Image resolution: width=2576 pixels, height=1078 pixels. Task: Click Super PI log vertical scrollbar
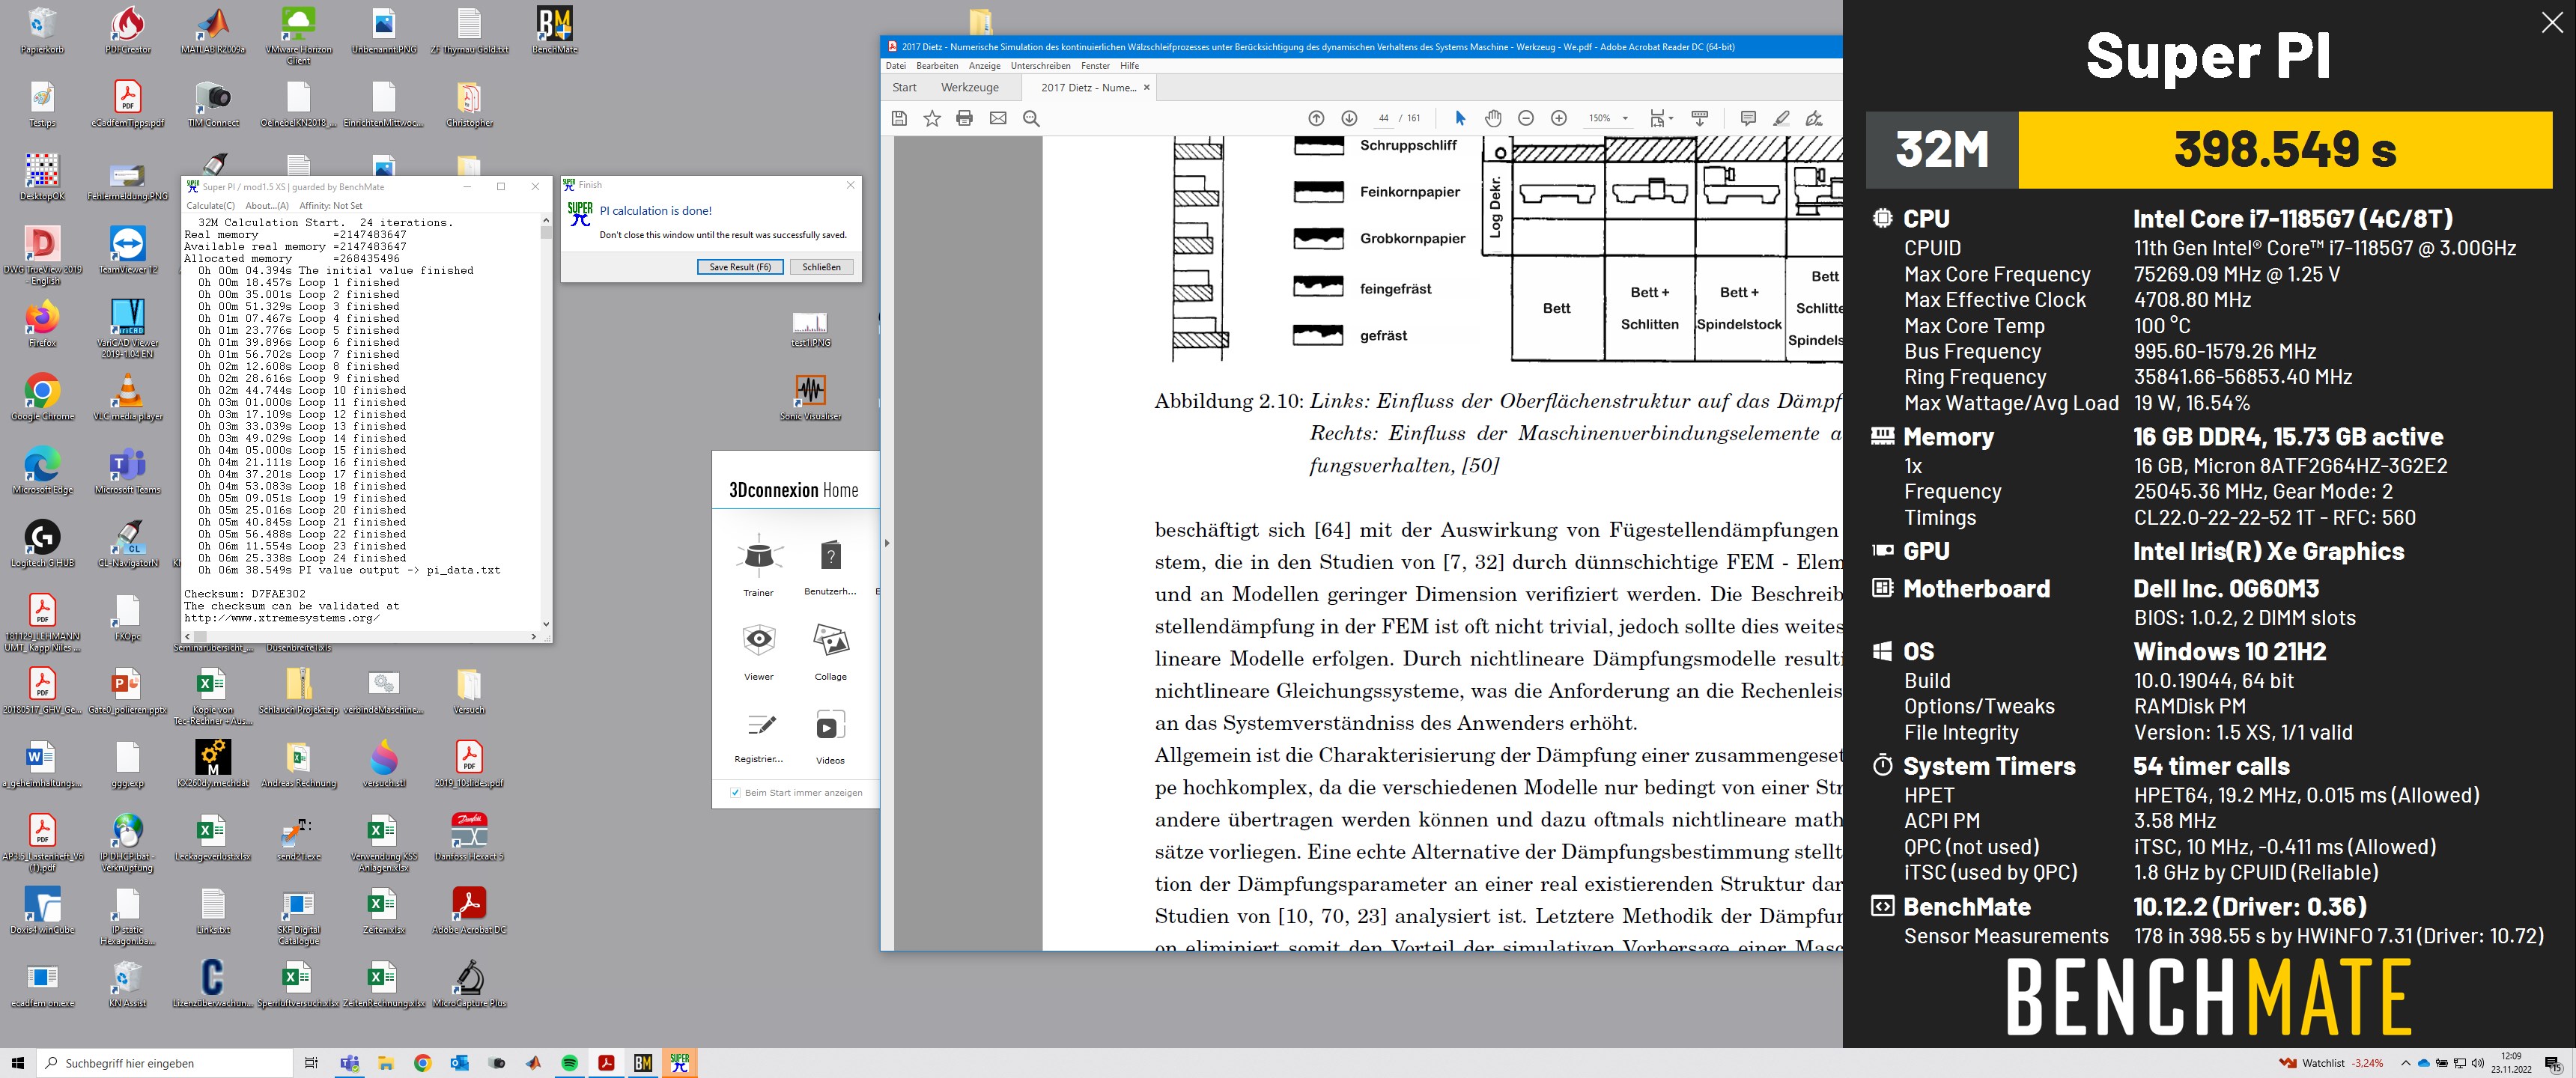click(x=546, y=421)
